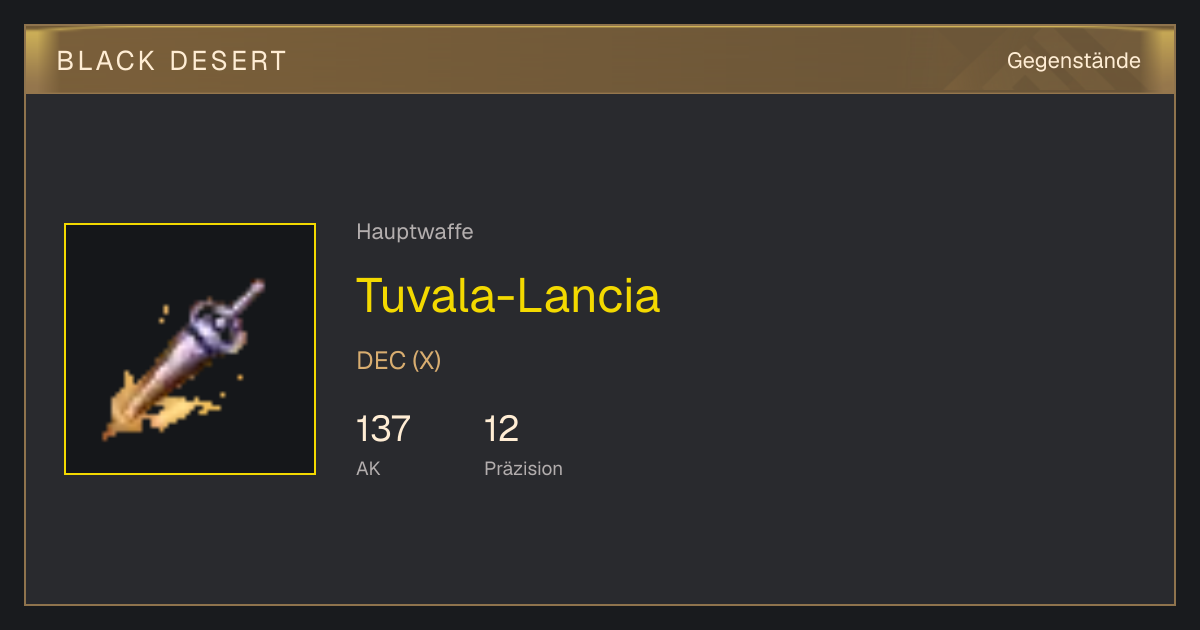The image size is (1200, 630).
Task: Click the Tuvala-Lancia weapon icon
Action: (x=190, y=349)
